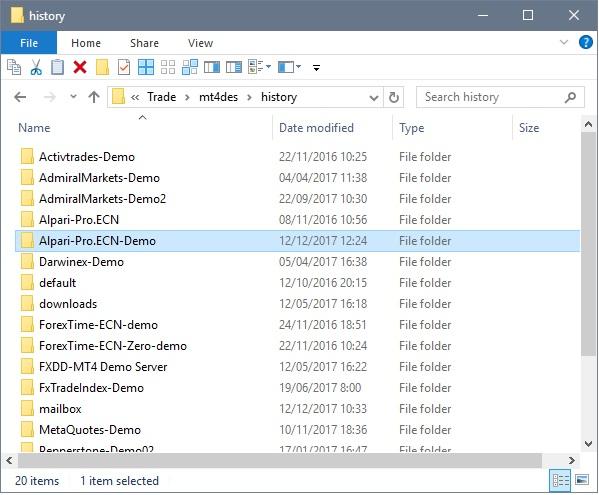Open address bar history dropdown

click(x=374, y=98)
